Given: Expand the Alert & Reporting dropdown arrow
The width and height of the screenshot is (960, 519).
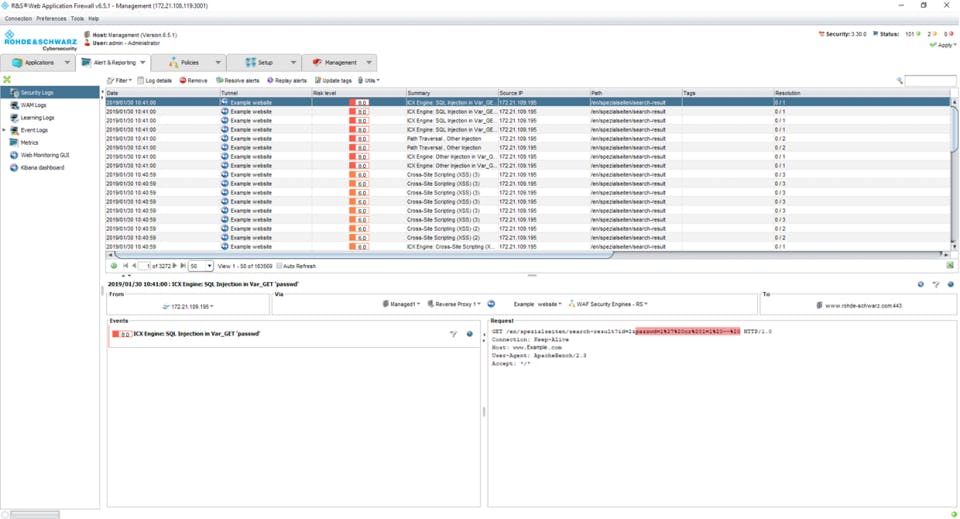Looking at the screenshot, I should pyautogui.click(x=143, y=62).
